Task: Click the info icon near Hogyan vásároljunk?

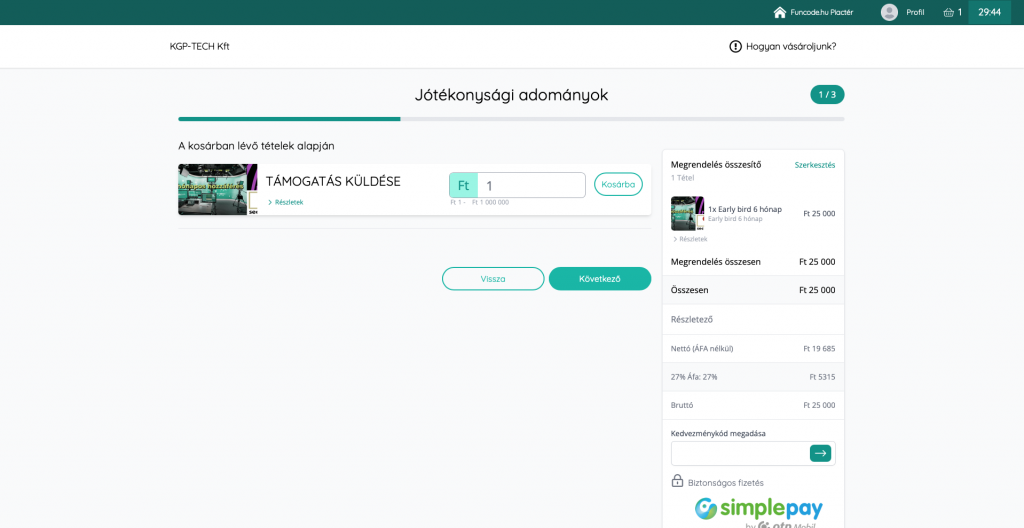Action: (735, 46)
